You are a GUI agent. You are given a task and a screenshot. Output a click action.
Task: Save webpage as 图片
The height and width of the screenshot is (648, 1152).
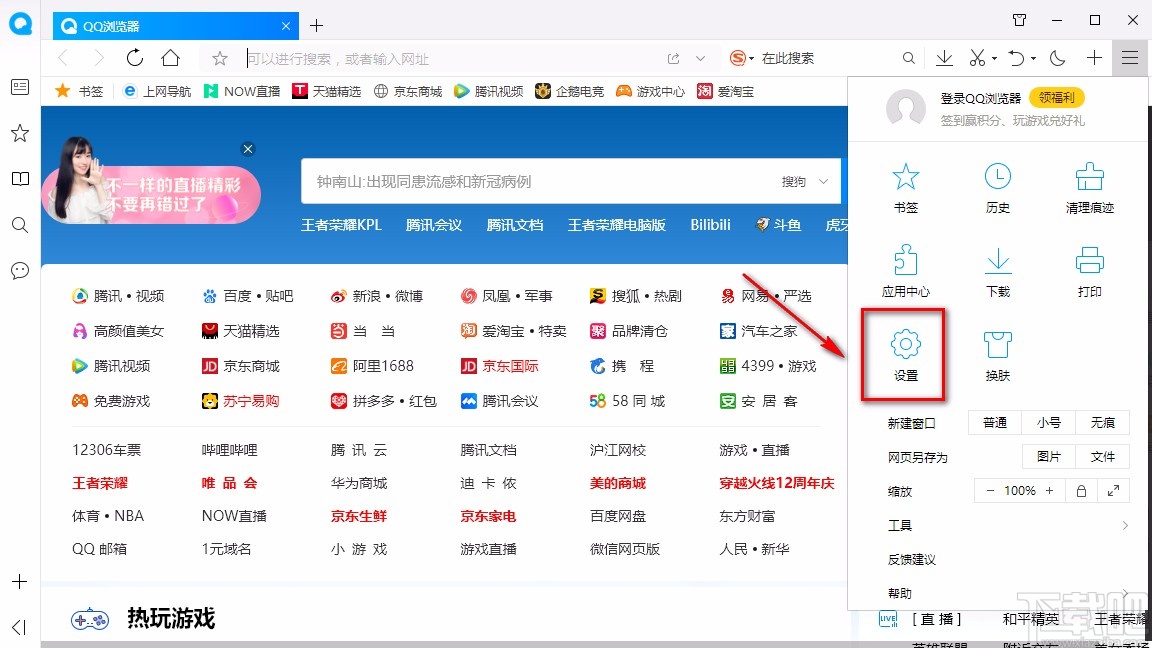click(x=1048, y=457)
